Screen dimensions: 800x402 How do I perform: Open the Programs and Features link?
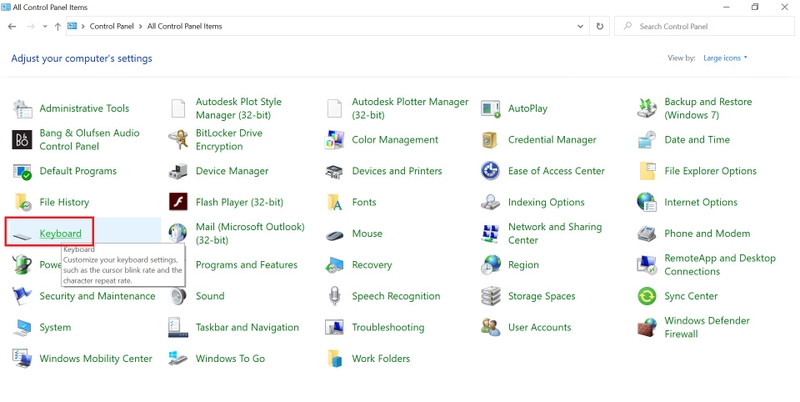pyautogui.click(x=246, y=265)
